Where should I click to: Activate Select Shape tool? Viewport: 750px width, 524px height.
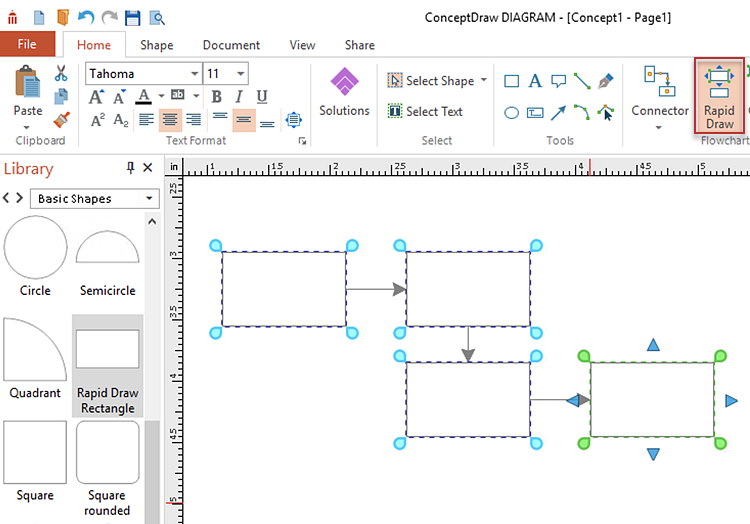(x=430, y=81)
